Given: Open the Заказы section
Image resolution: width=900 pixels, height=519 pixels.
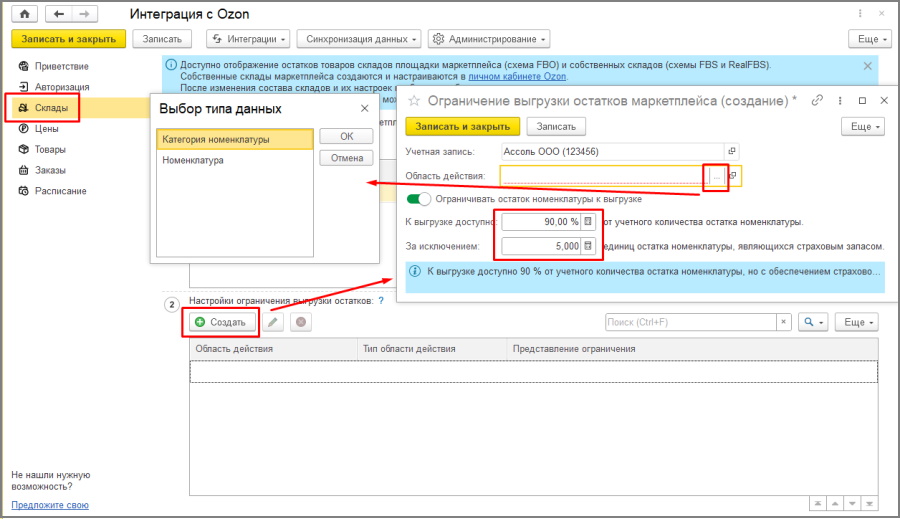Looking at the screenshot, I should point(50,170).
